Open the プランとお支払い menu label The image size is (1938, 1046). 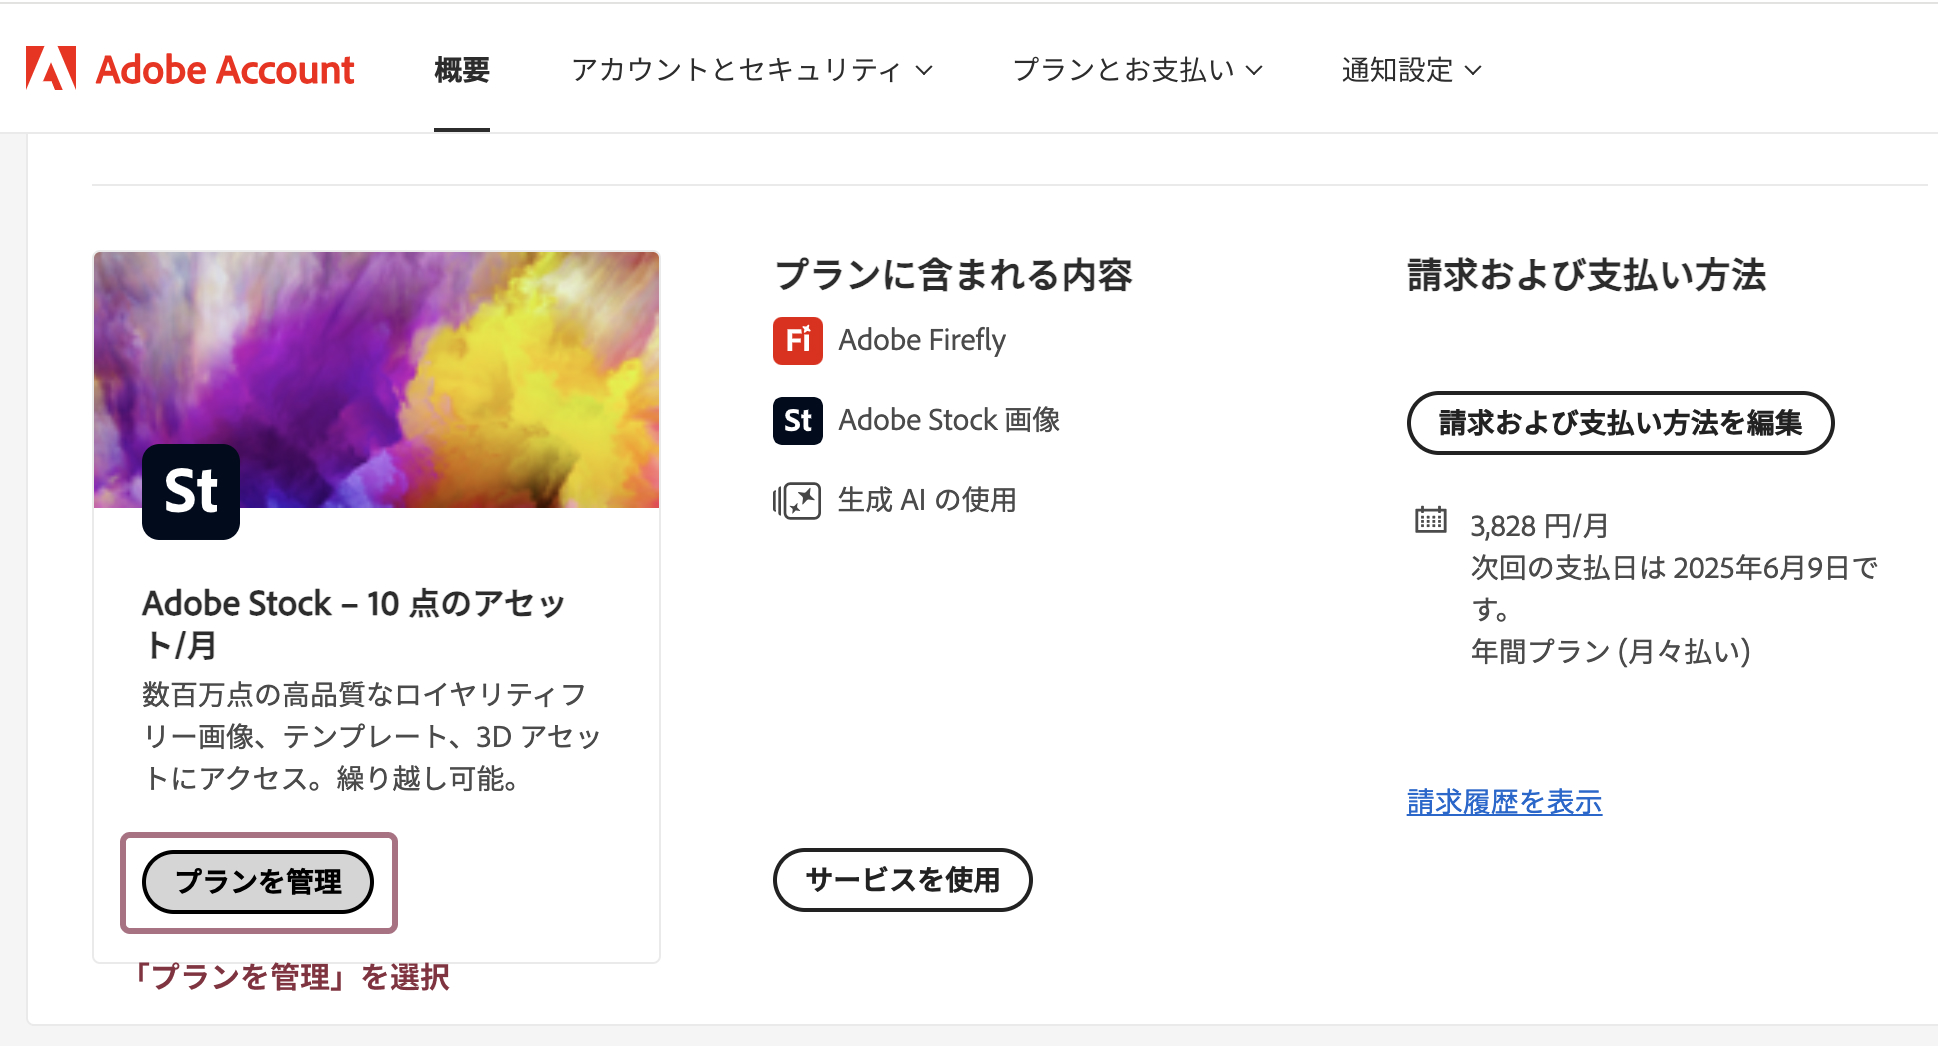pyautogui.click(x=1124, y=70)
